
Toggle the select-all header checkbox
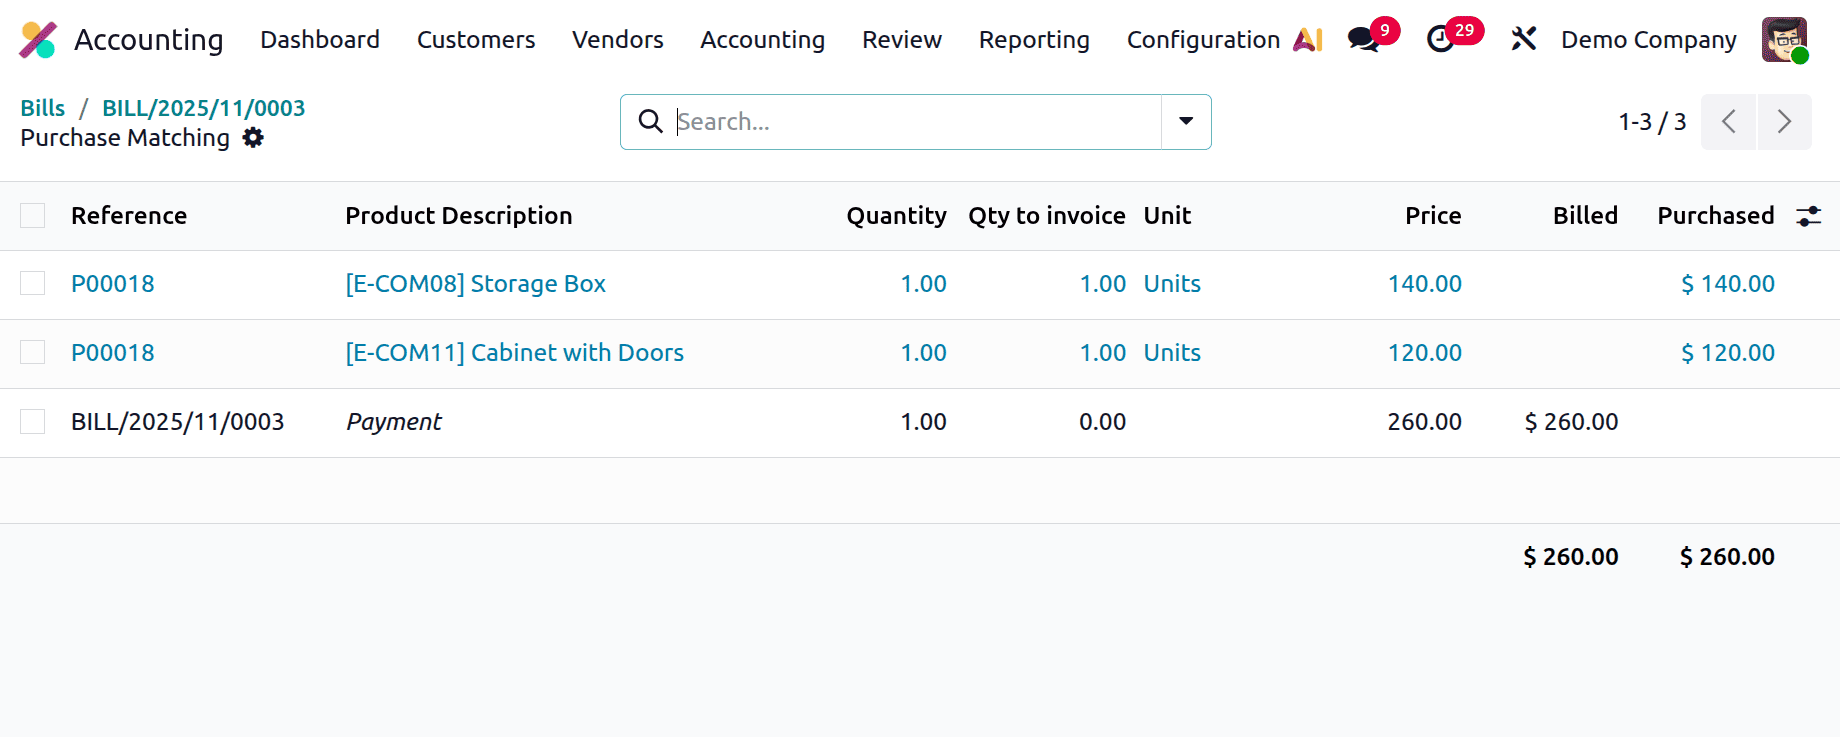(33, 216)
